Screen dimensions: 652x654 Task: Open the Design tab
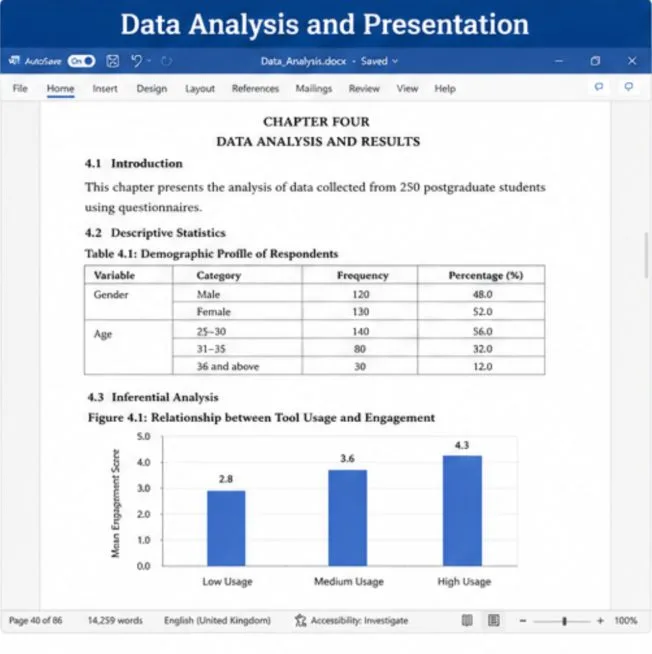(152, 88)
